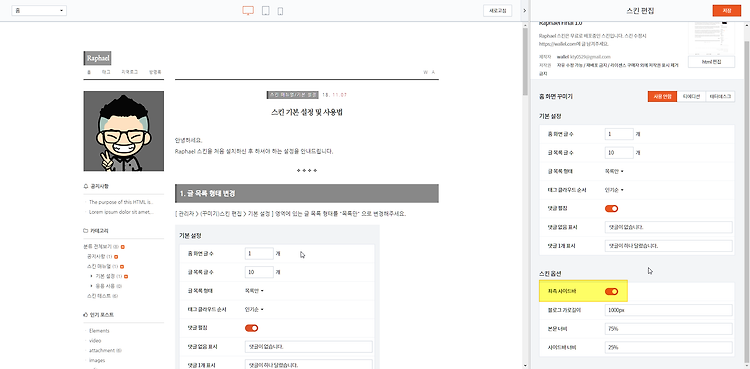Click the '1. 글 목록 형태 변경' heading
The width and height of the screenshot is (750, 369).
(307, 193)
